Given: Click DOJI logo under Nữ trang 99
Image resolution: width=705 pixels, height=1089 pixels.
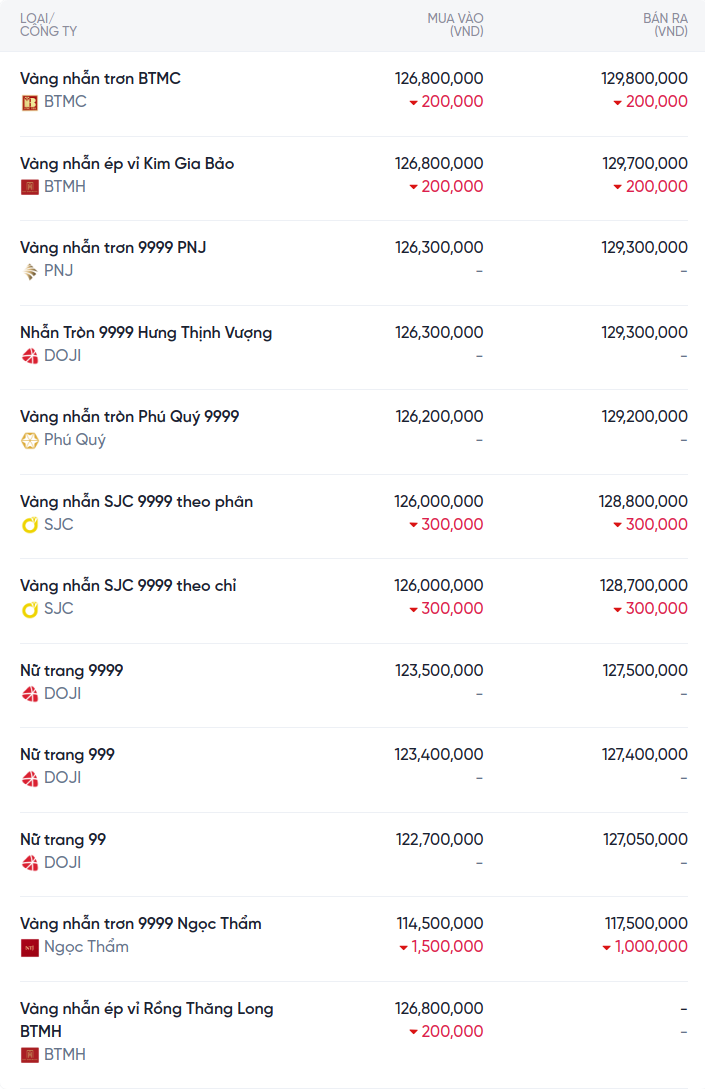Looking at the screenshot, I should point(30,863).
